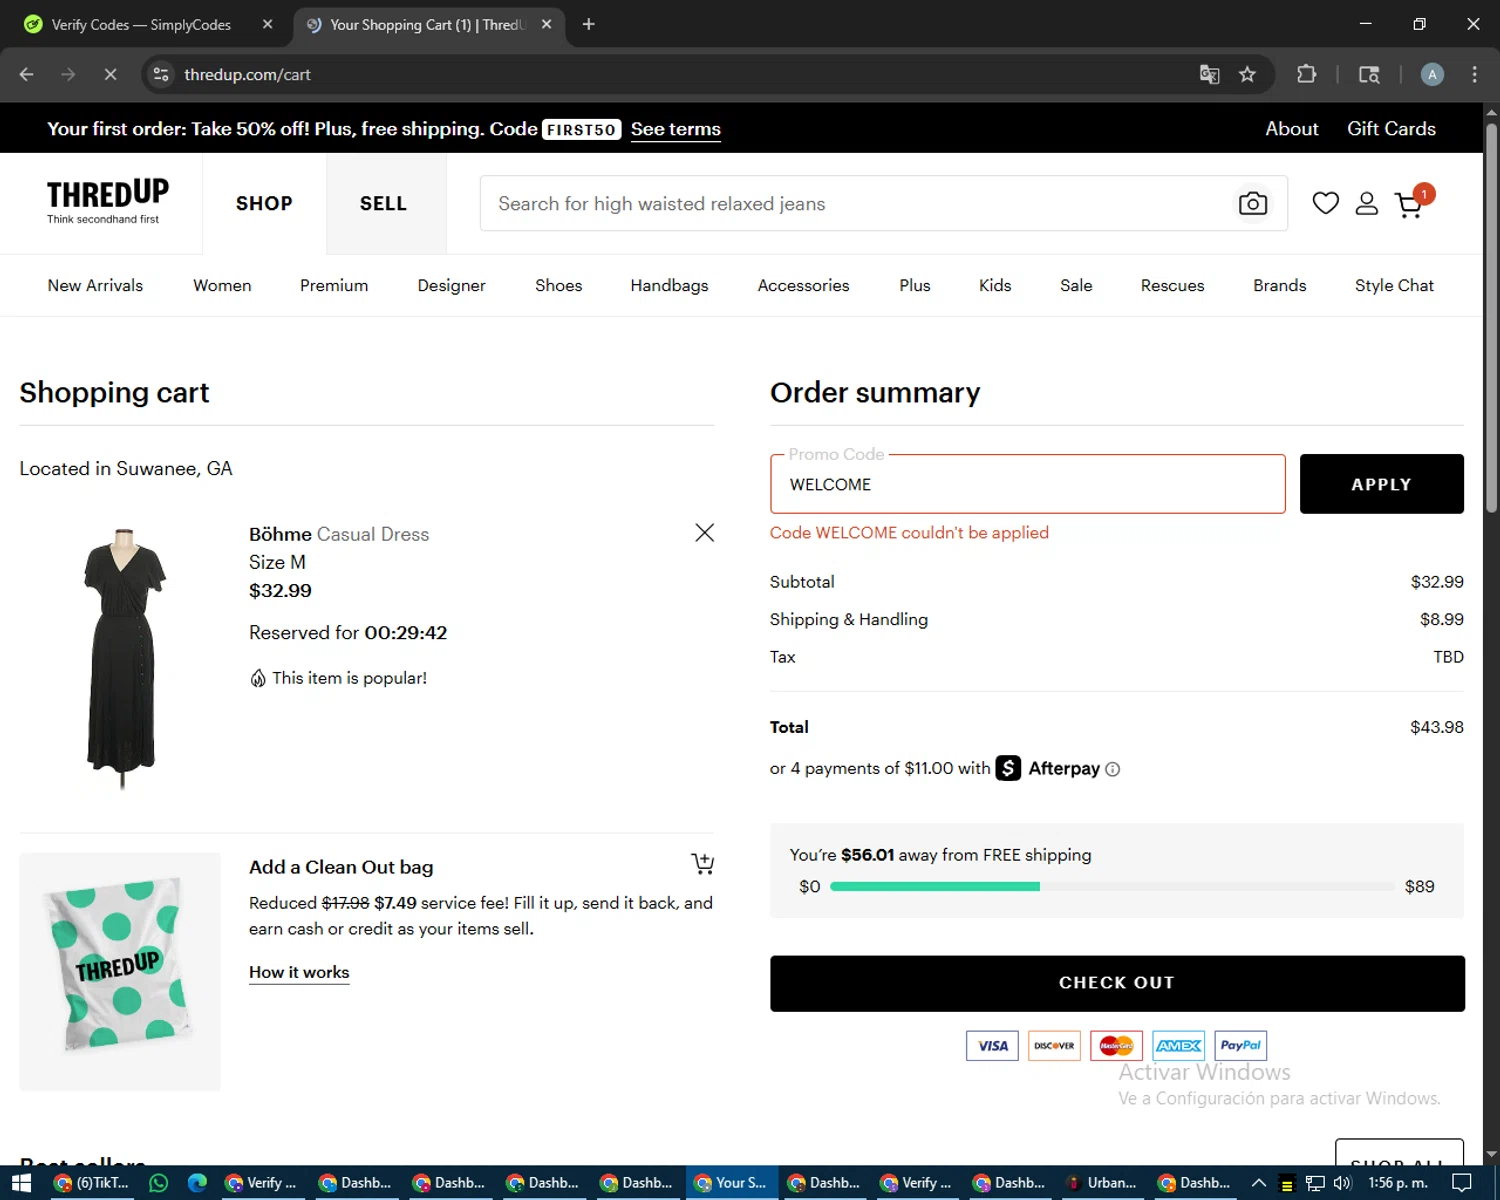
Task: Bookmark this page with star icon
Action: point(1247,74)
